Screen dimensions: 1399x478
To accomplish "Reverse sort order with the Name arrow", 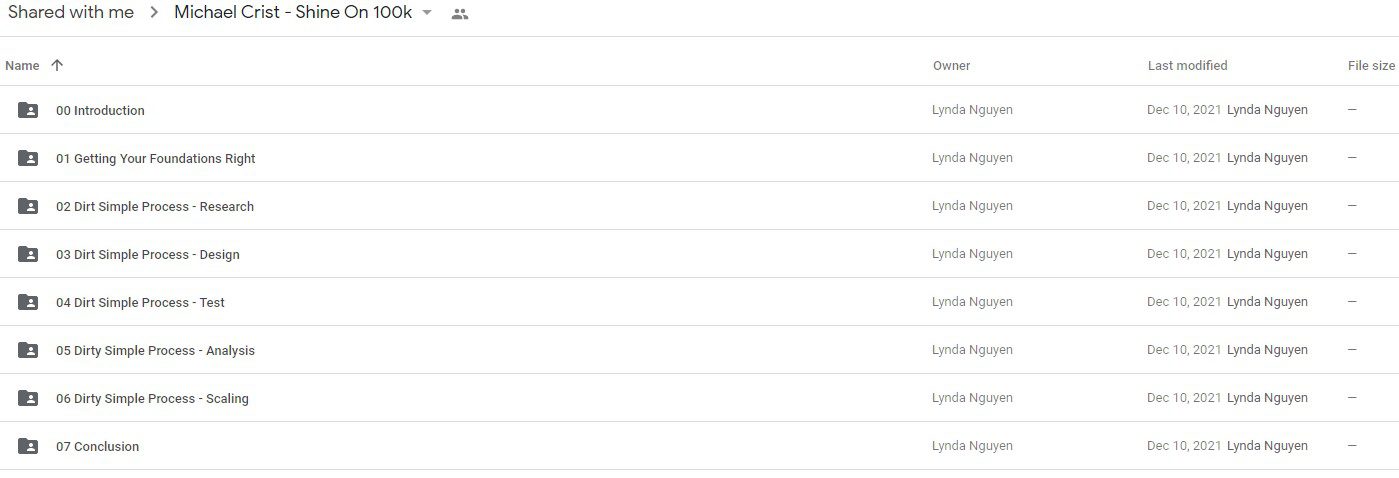I will pos(57,65).
